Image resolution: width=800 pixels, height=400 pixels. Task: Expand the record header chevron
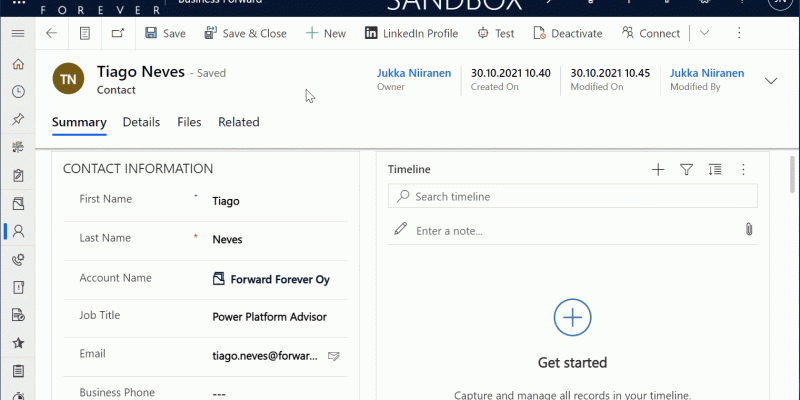pyautogui.click(x=771, y=81)
